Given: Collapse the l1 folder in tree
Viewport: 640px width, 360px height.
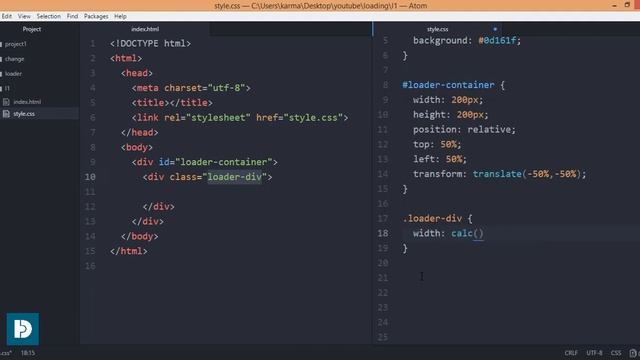Looking at the screenshot, I should coord(7,89).
